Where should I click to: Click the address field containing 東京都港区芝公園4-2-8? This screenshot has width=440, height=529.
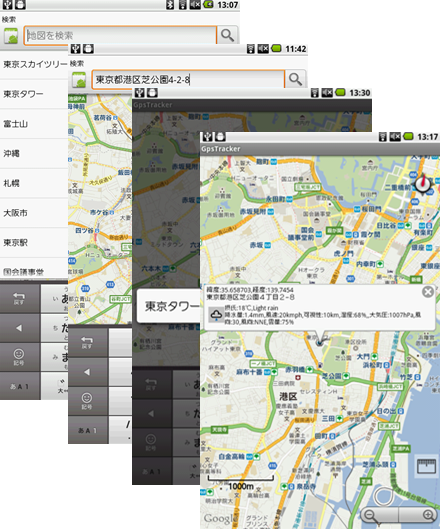tap(188, 79)
